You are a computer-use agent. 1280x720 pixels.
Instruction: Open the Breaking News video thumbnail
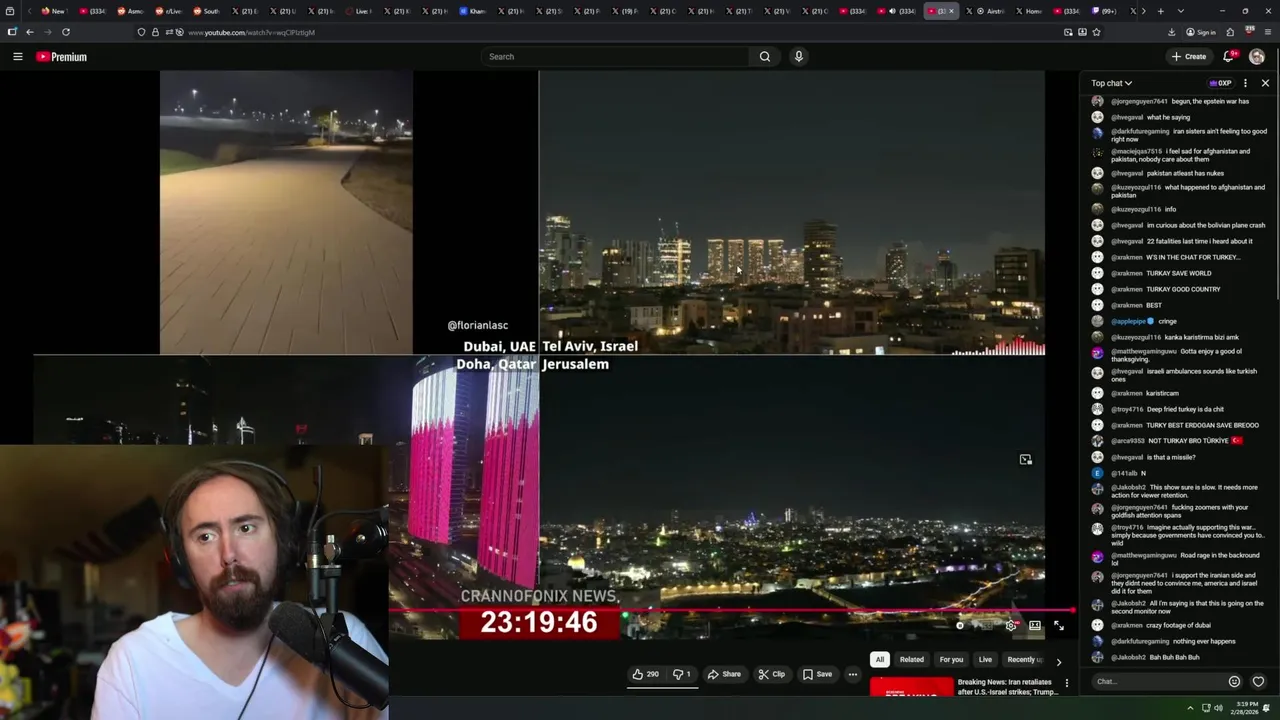point(911,687)
